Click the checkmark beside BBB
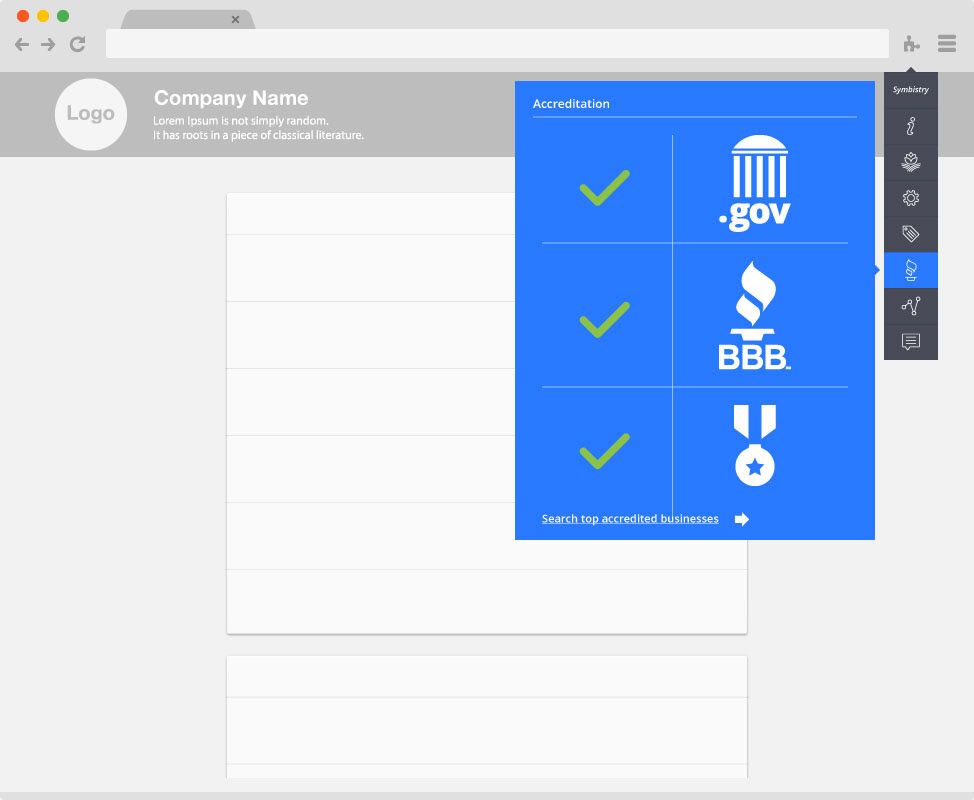This screenshot has height=800, width=974. [x=604, y=320]
